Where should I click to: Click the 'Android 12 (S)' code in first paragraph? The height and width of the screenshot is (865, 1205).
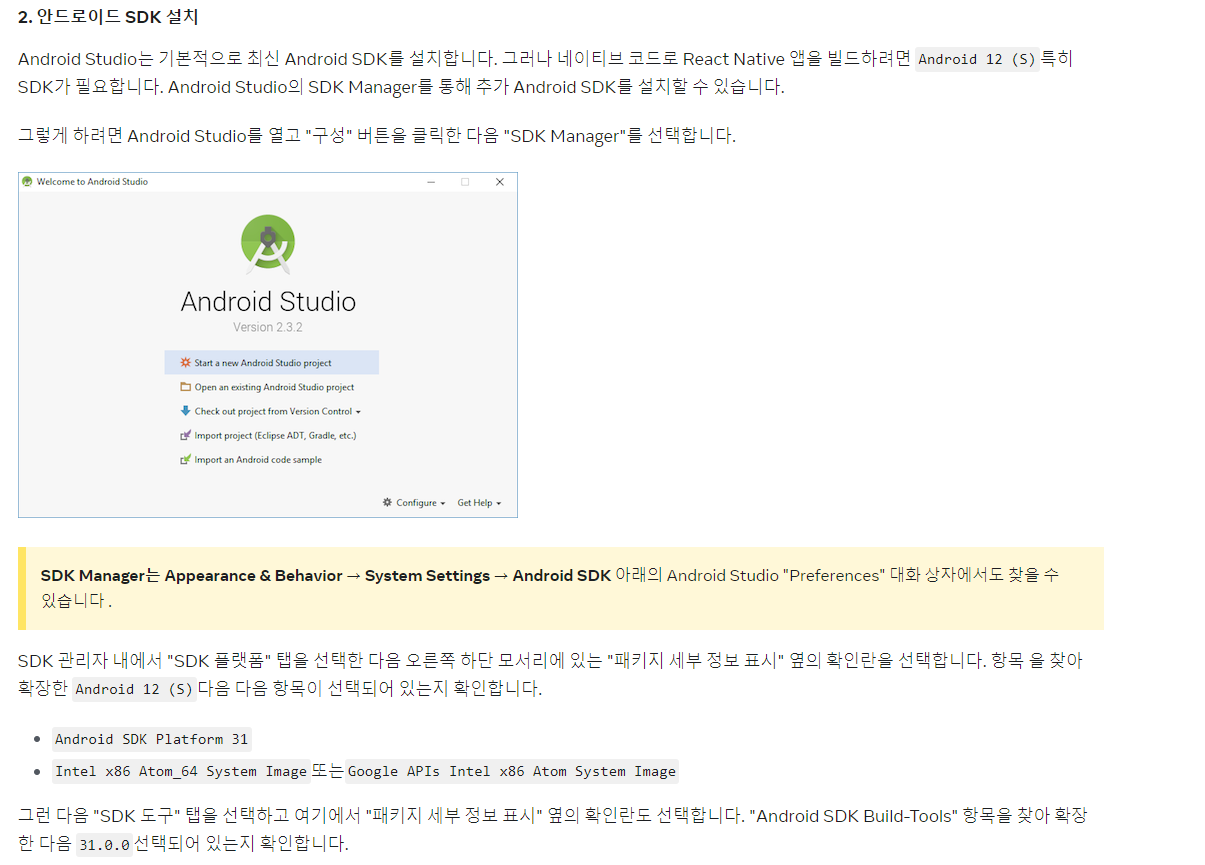[x=977, y=59]
